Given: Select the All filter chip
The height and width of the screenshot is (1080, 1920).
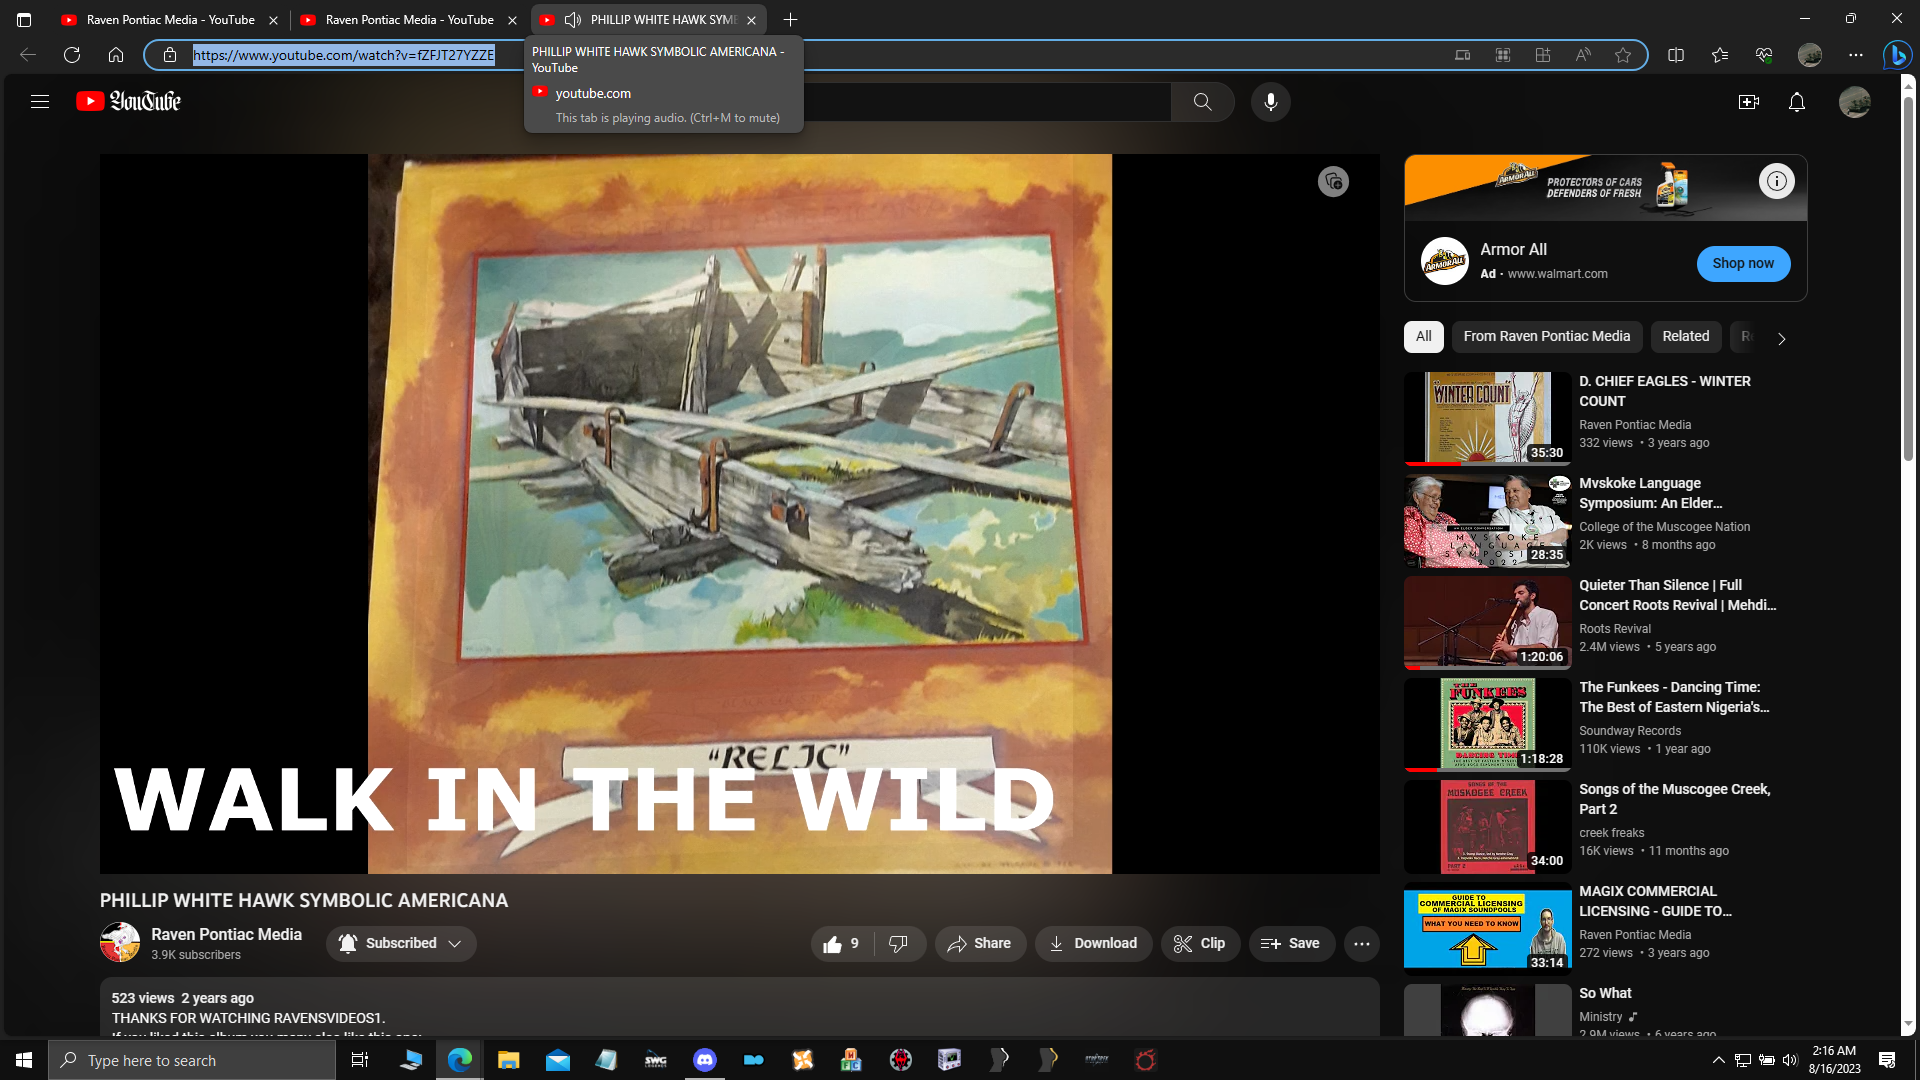Looking at the screenshot, I should [x=1423, y=336].
